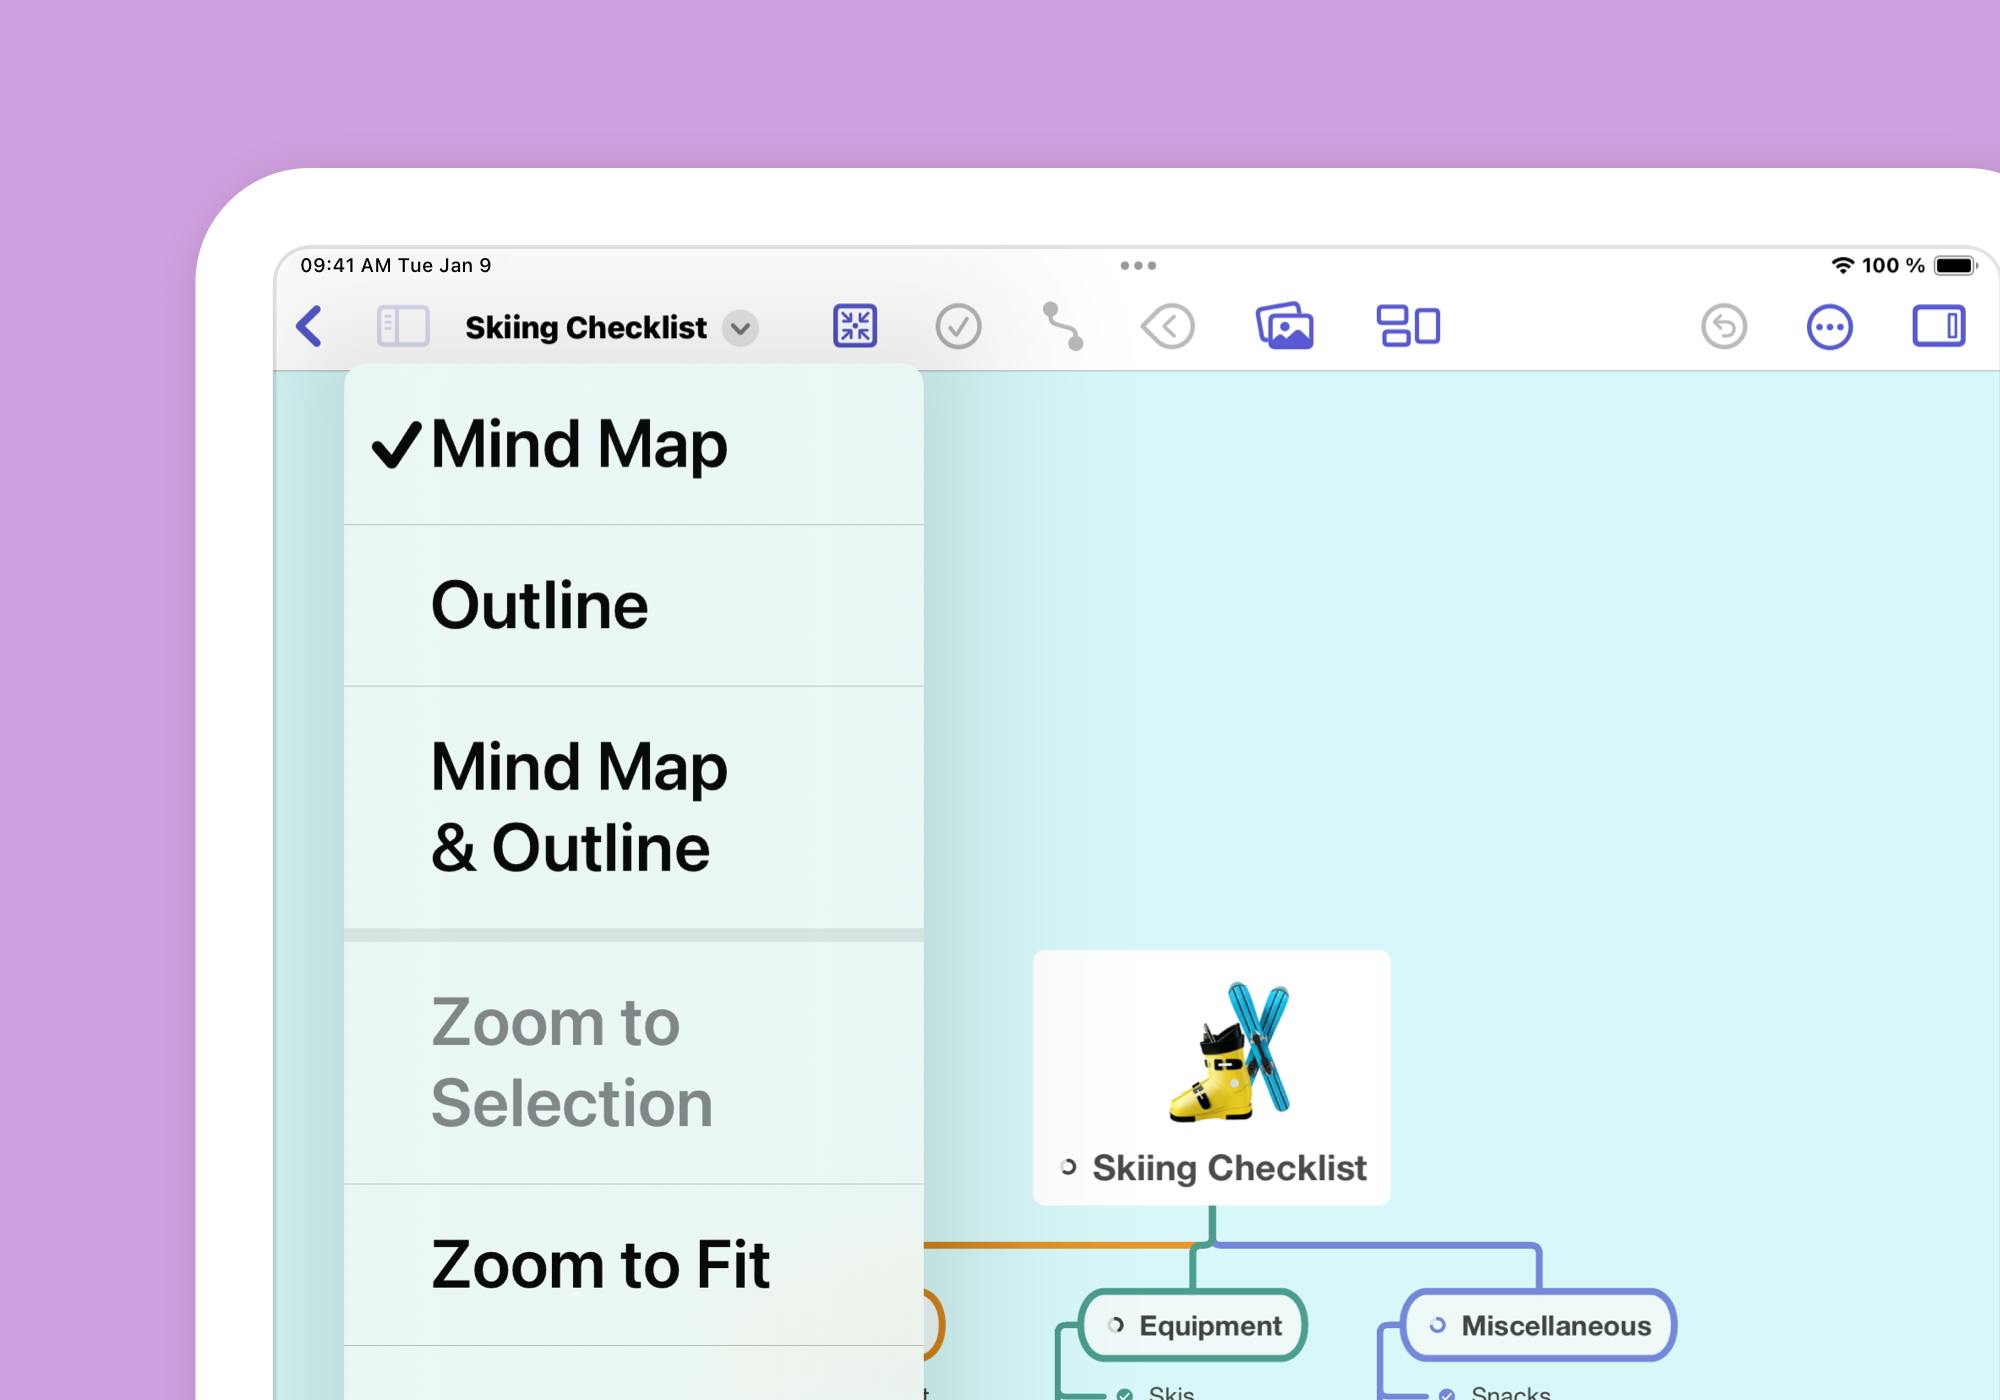Click the checkmark task icon
Viewport: 2000px width, 1400px height.
click(x=958, y=326)
